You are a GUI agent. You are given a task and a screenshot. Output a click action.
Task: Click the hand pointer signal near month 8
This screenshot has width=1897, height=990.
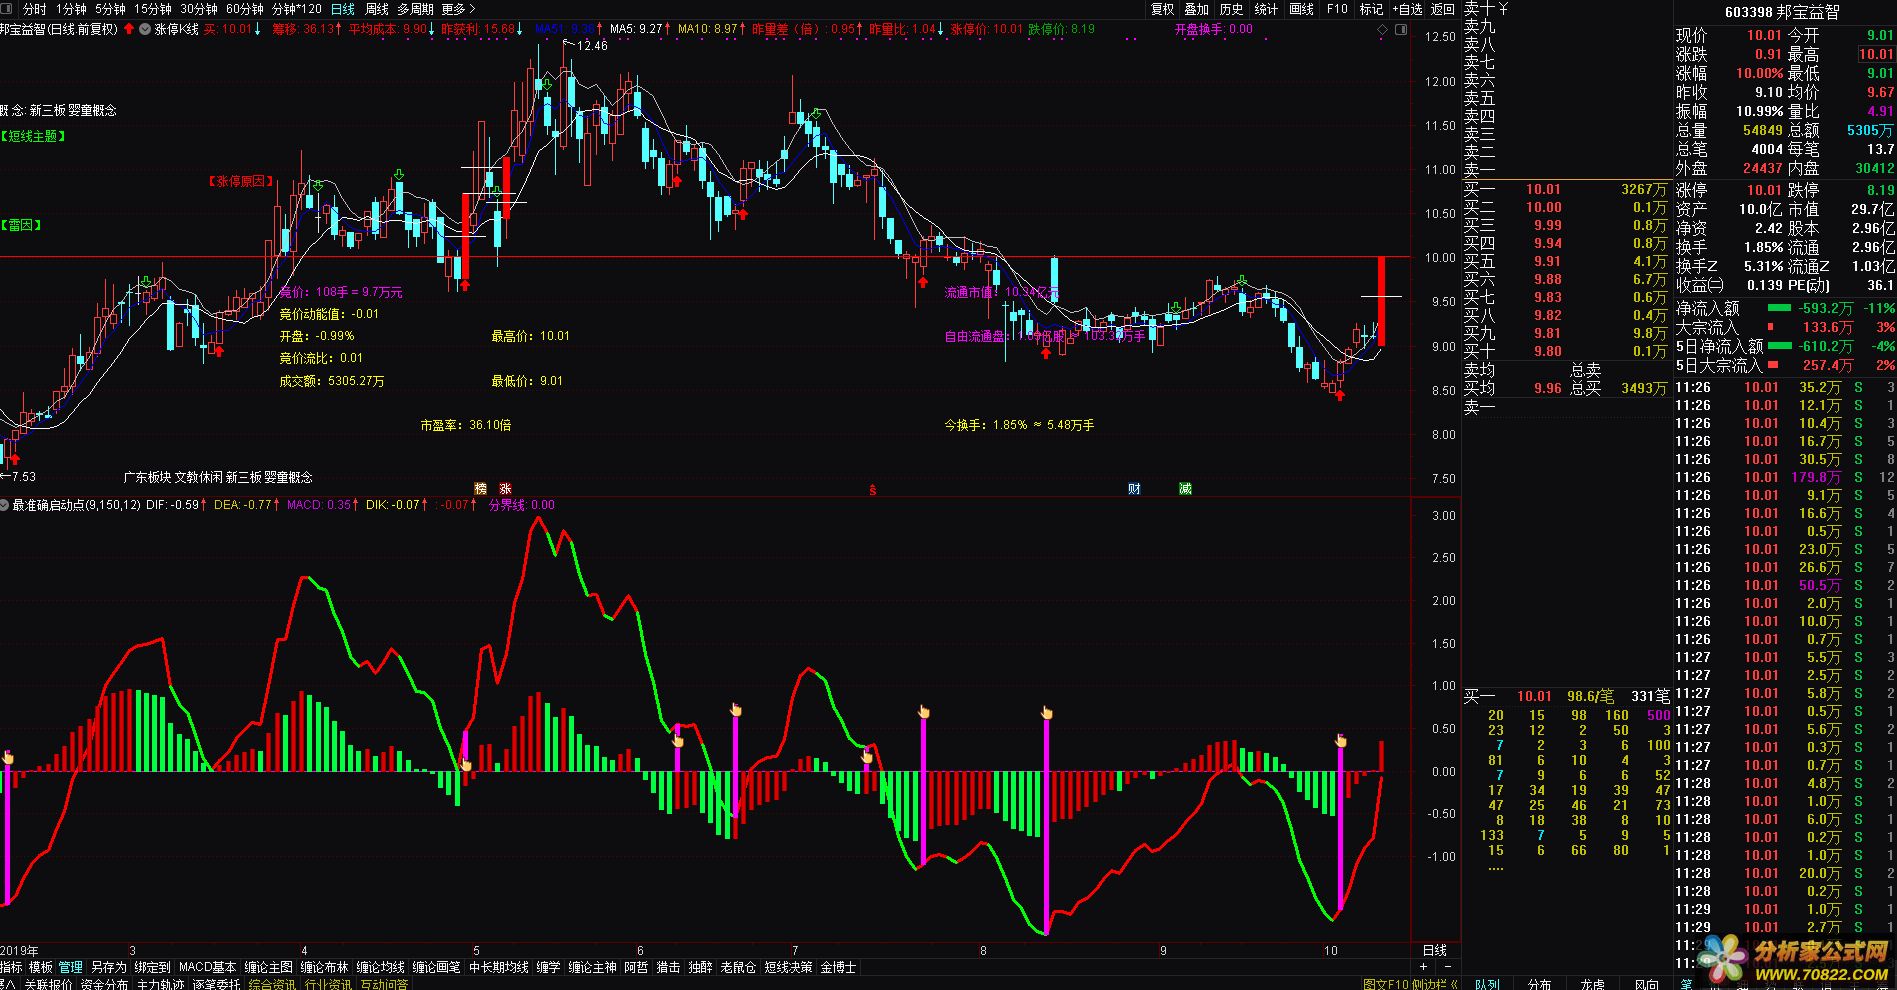point(1047,713)
